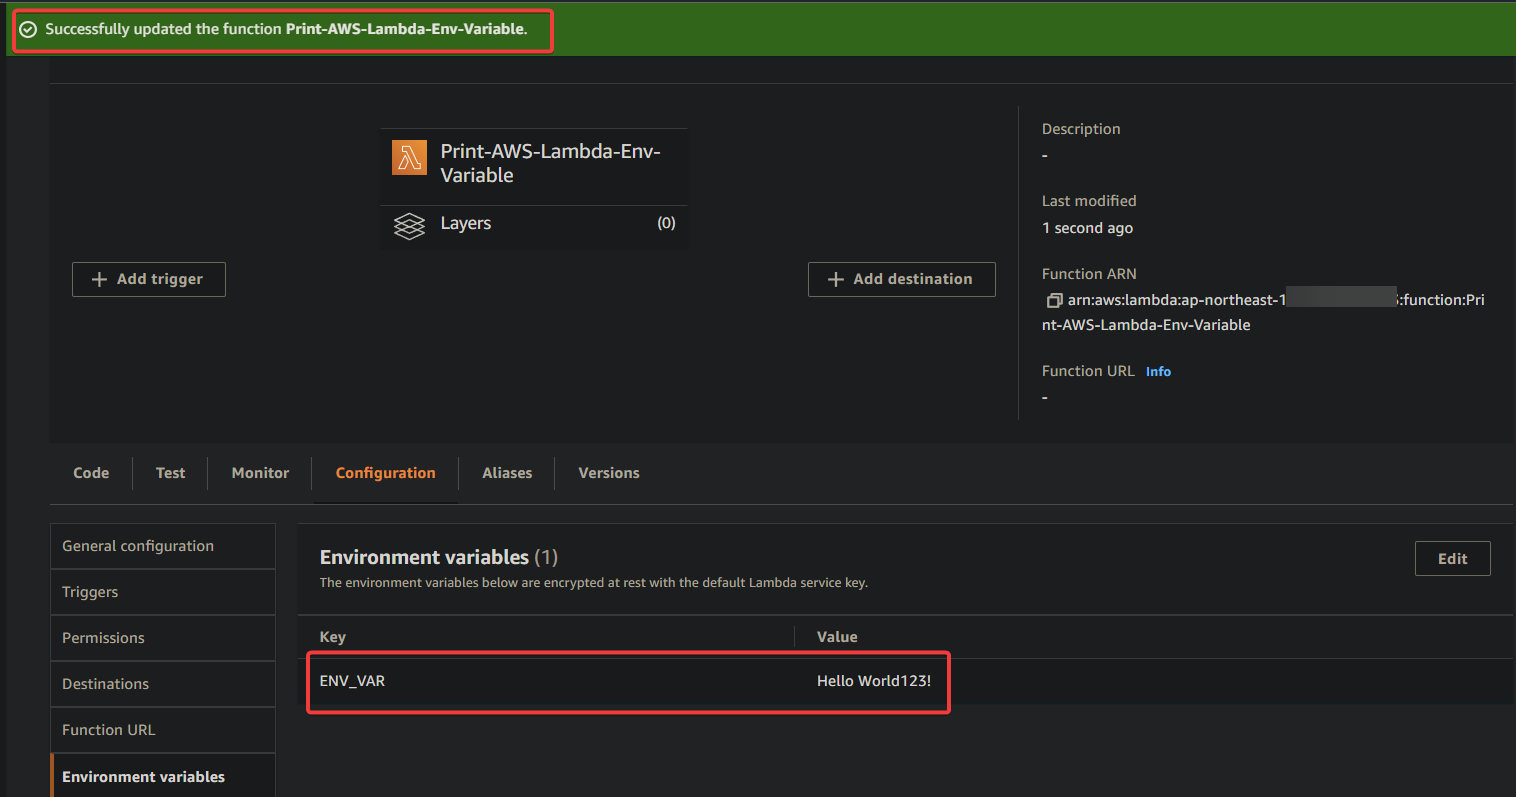Screen dimensions: 1516x797
Task: Open the Monitor tab
Action: pyautogui.click(x=260, y=473)
